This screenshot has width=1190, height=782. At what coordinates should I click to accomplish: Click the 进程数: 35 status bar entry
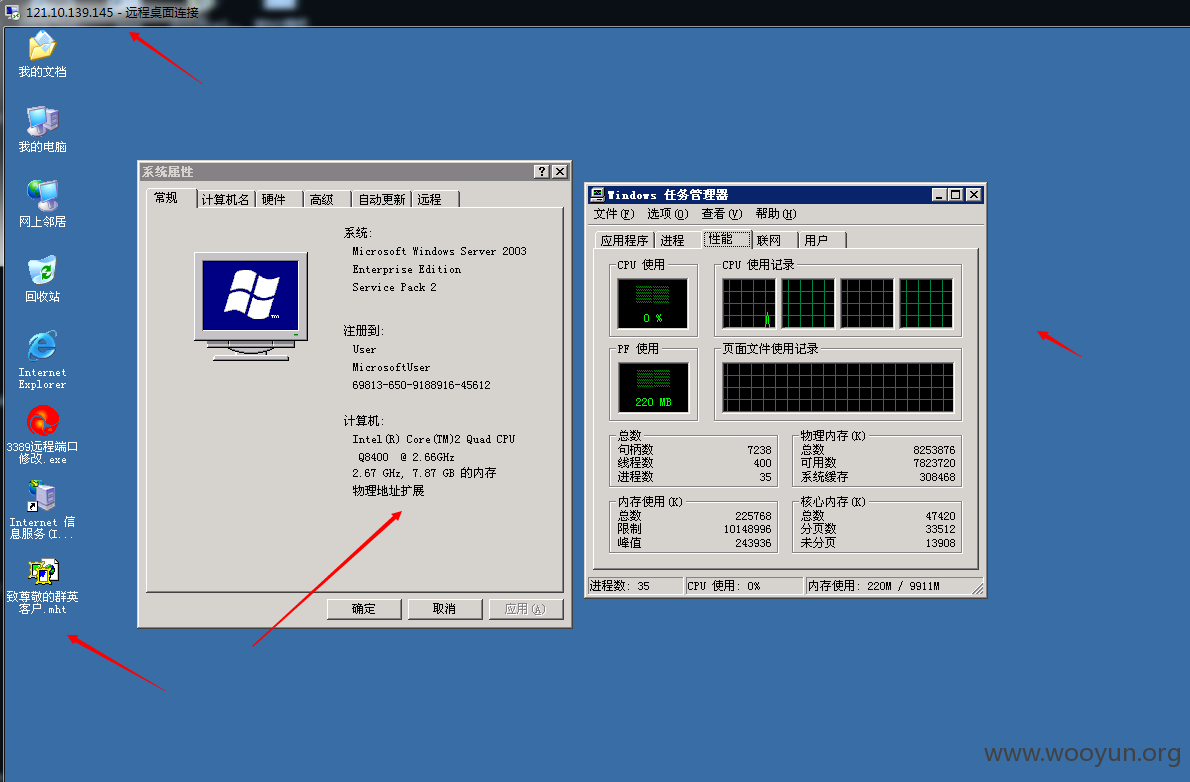[x=635, y=586]
